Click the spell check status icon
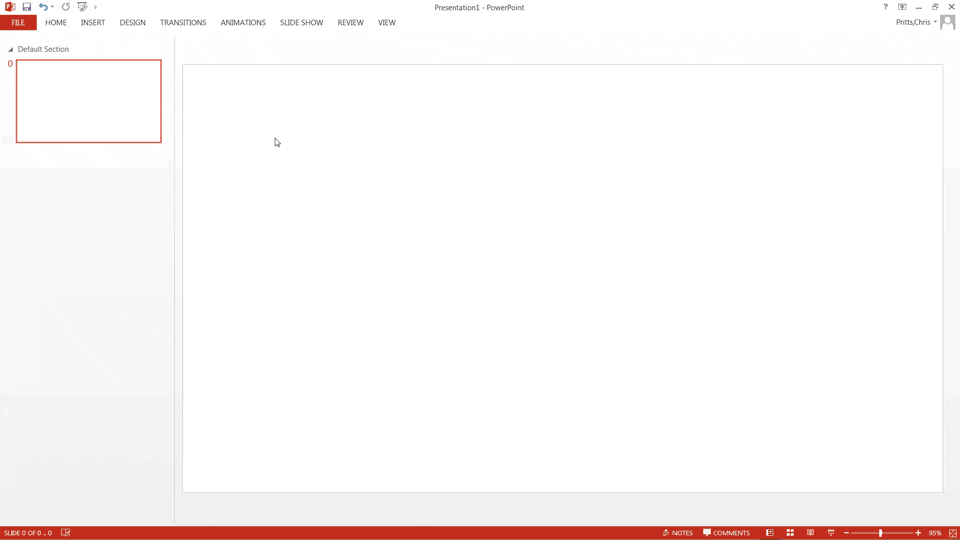The image size is (960, 540). 66,533
